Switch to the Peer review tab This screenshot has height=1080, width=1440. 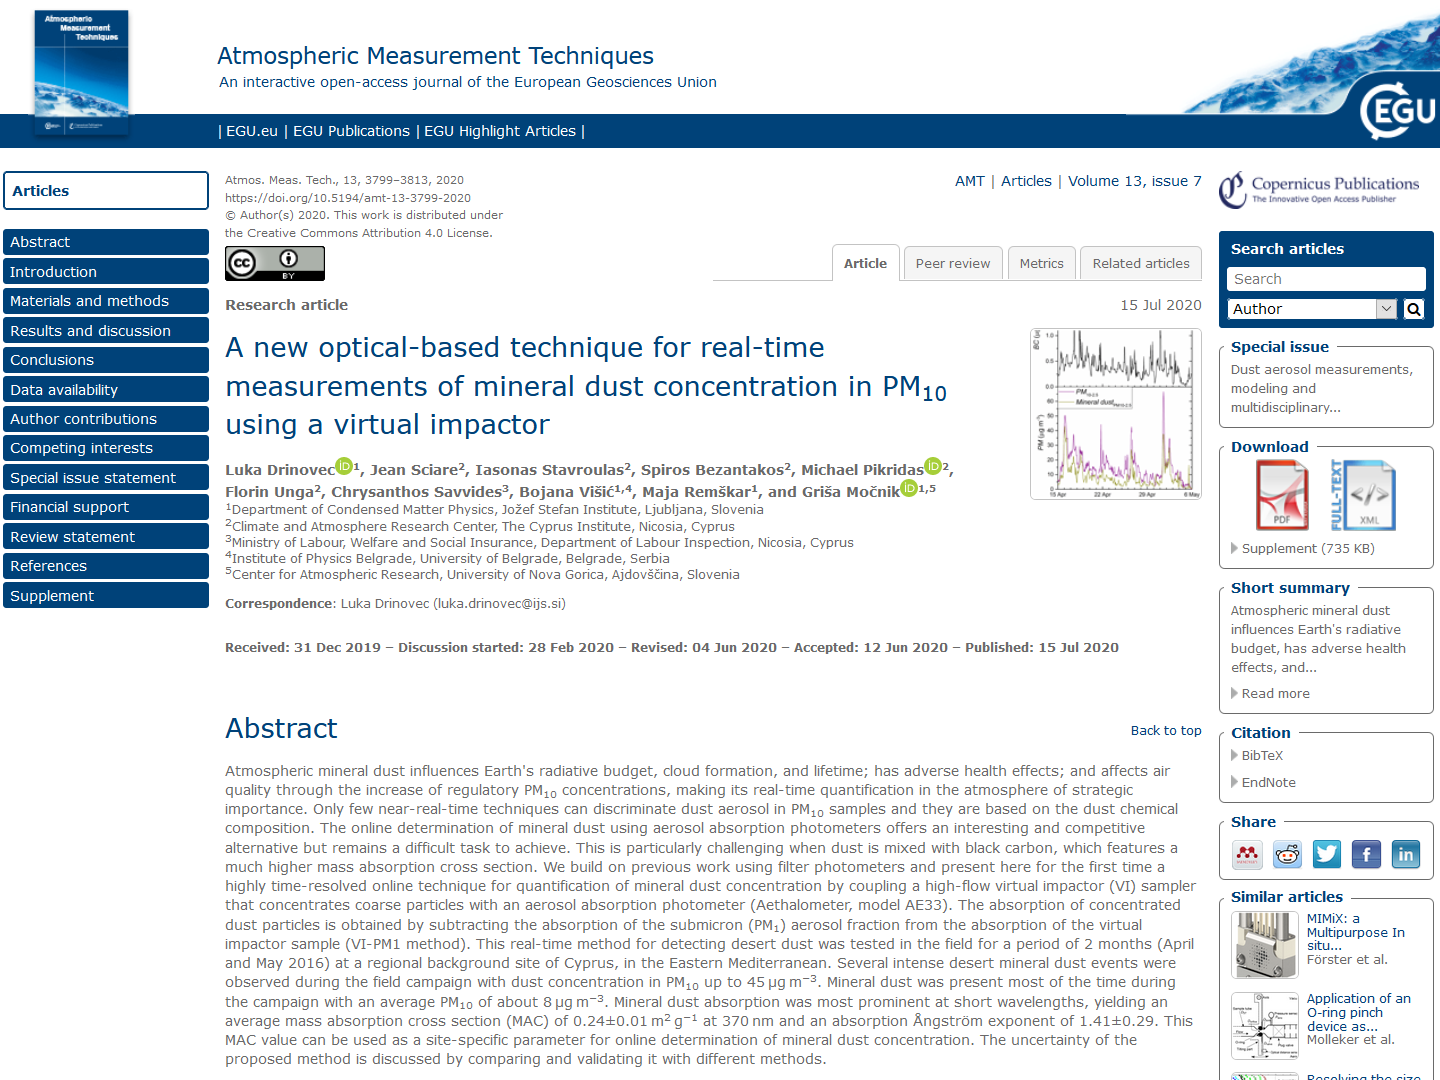pos(952,263)
